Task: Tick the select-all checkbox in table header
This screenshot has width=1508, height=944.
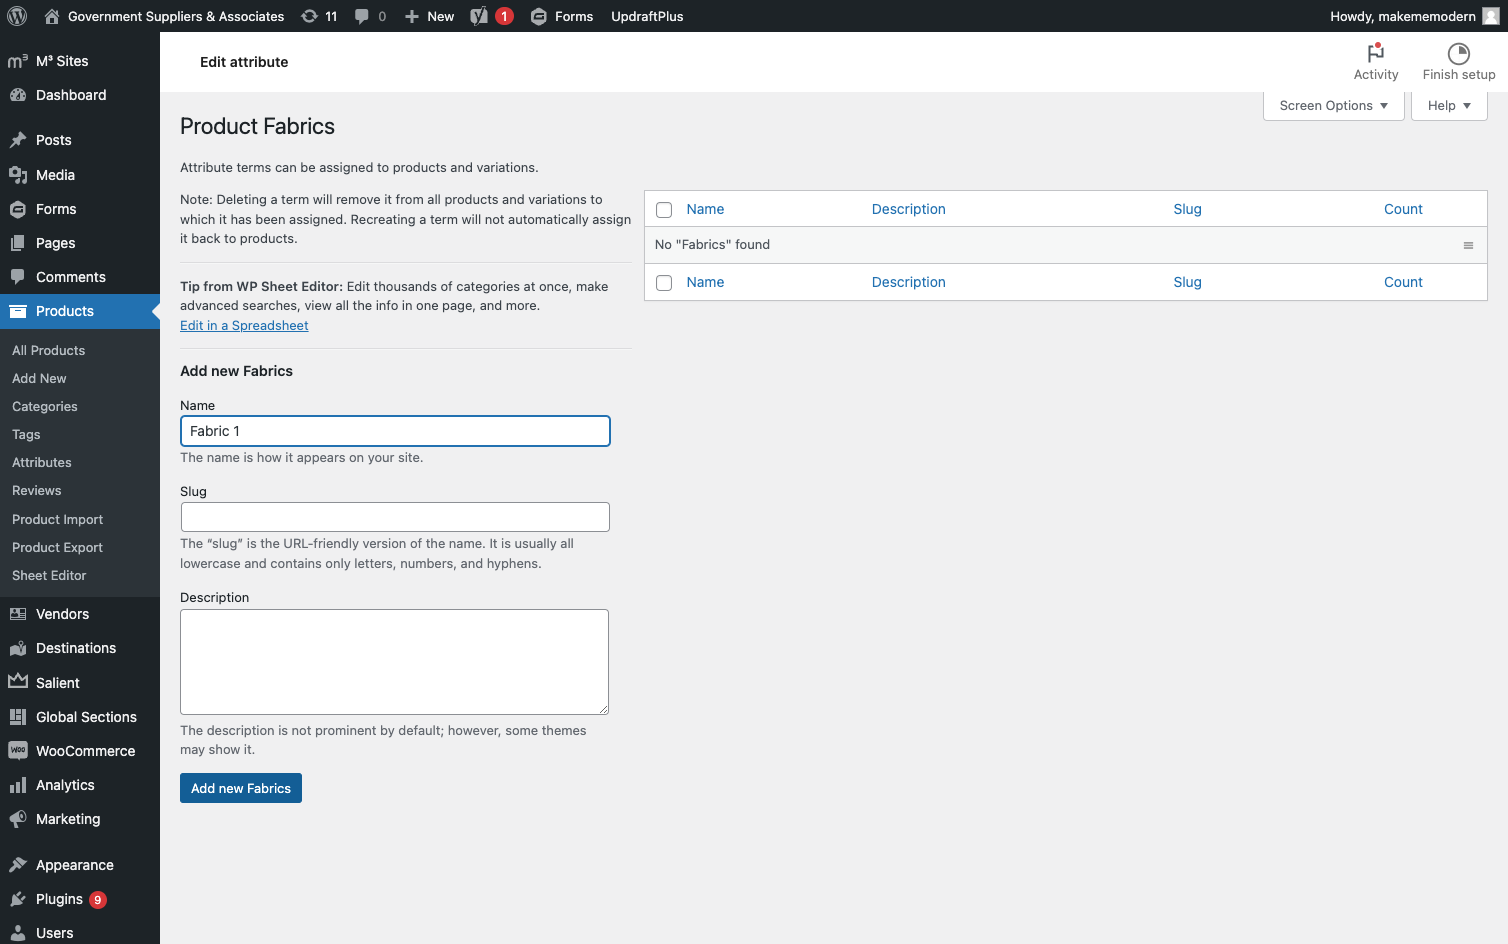Action: [664, 210]
